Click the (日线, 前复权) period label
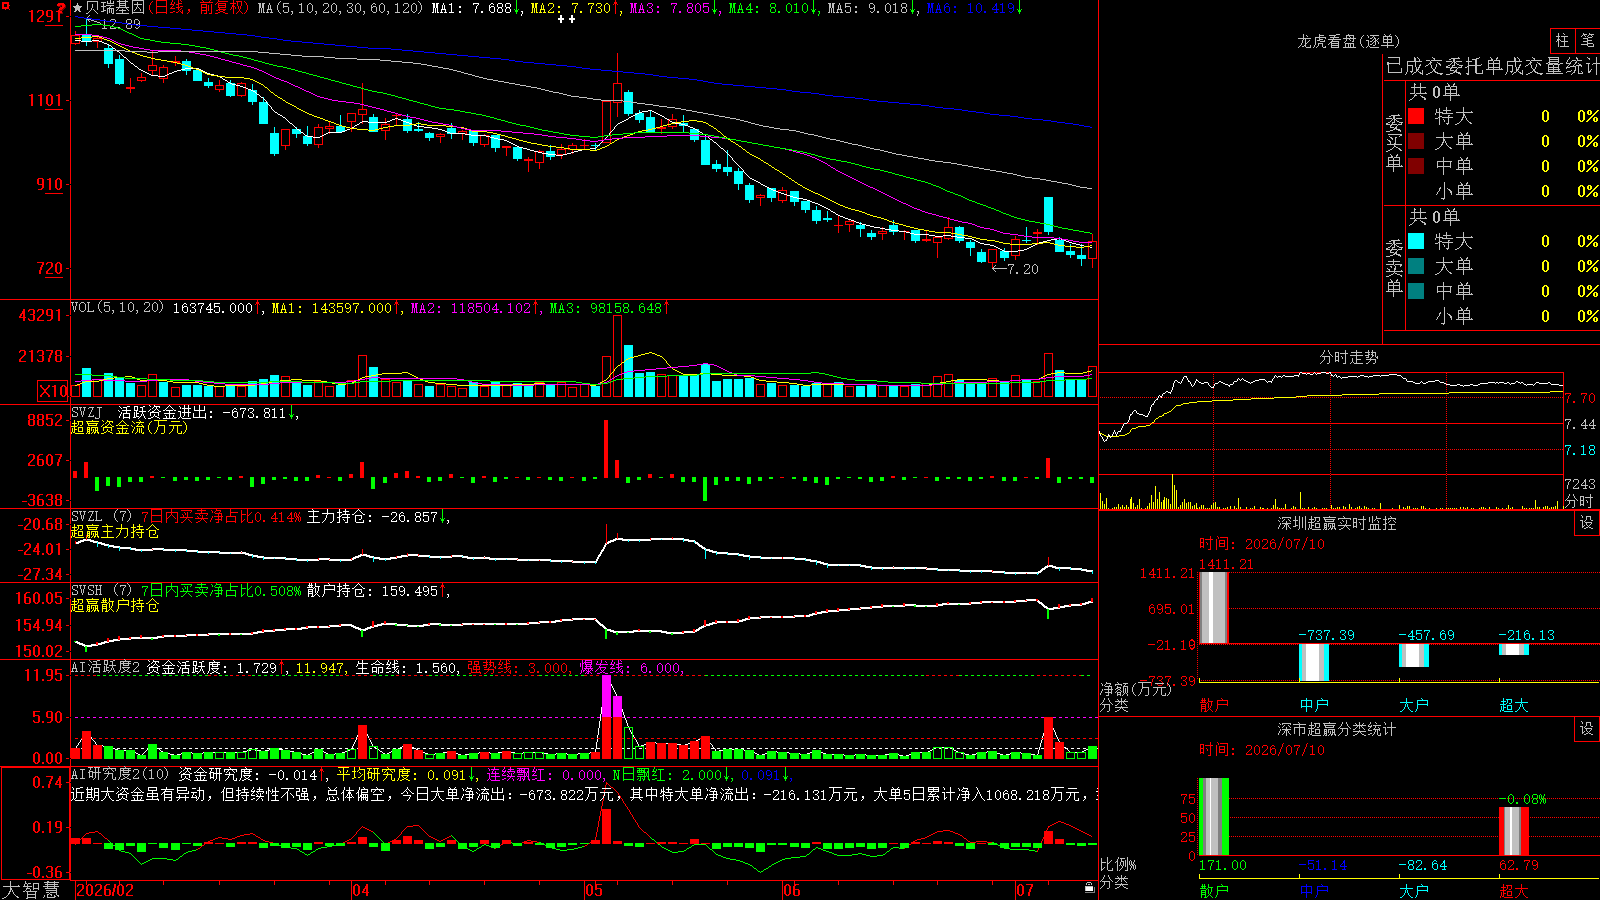This screenshot has height=900, width=1600. (x=198, y=8)
